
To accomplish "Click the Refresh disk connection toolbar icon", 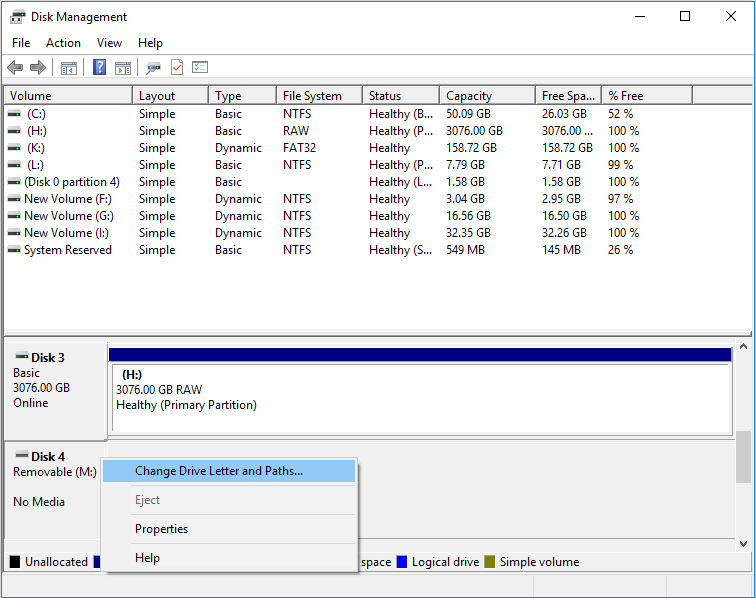I will (x=153, y=68).
